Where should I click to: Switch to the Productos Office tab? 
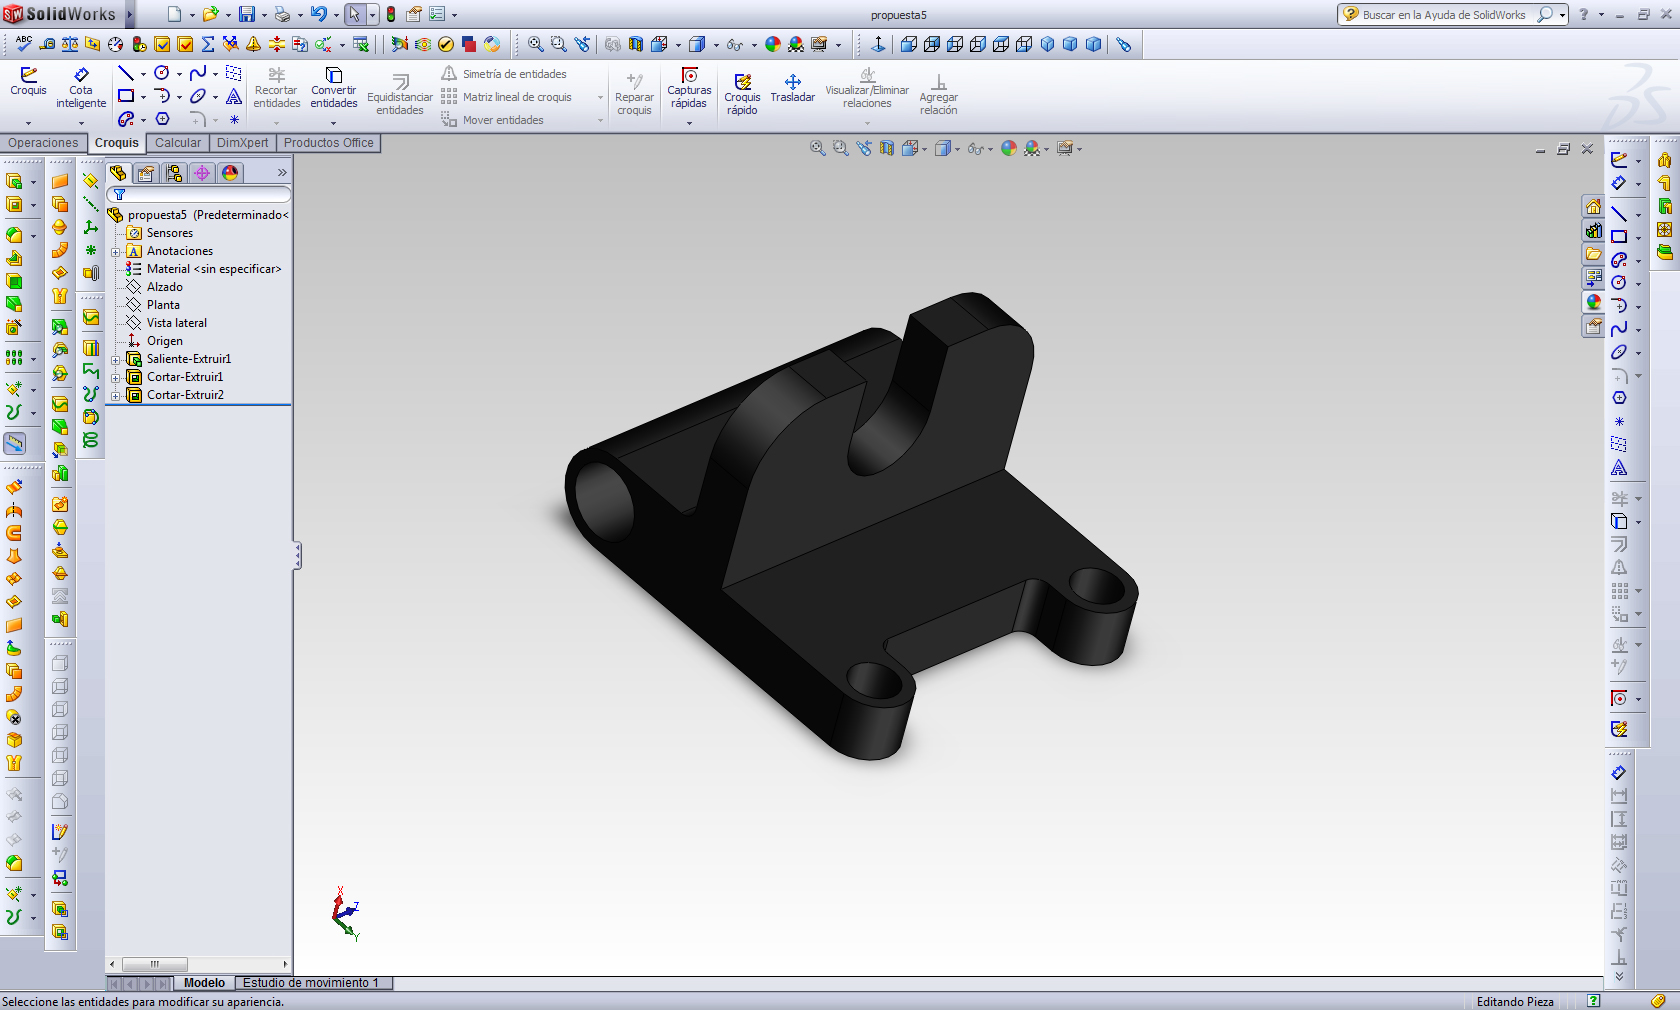pos(329,143)
